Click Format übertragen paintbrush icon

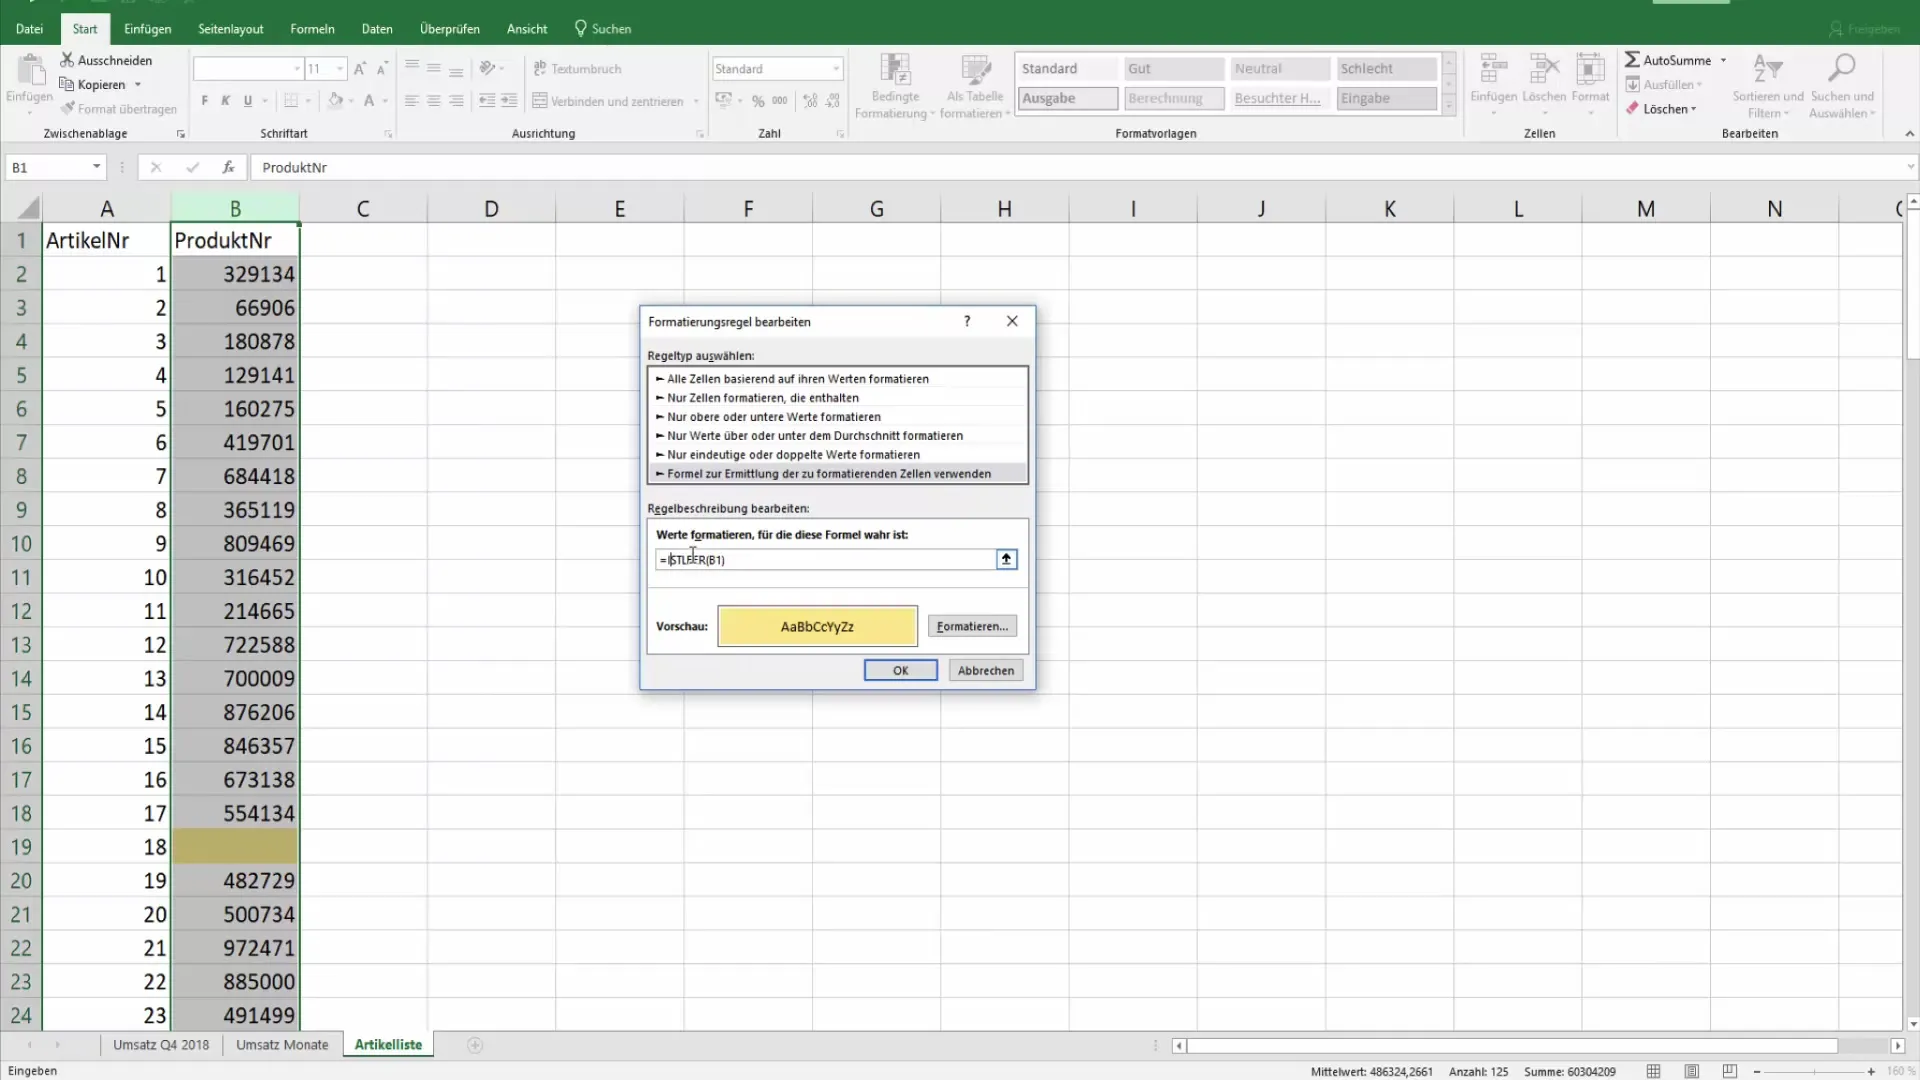(67, 108)
